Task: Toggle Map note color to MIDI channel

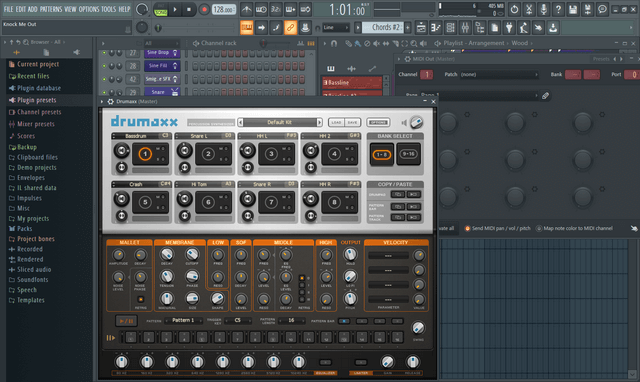Action: tap(574, 229)
